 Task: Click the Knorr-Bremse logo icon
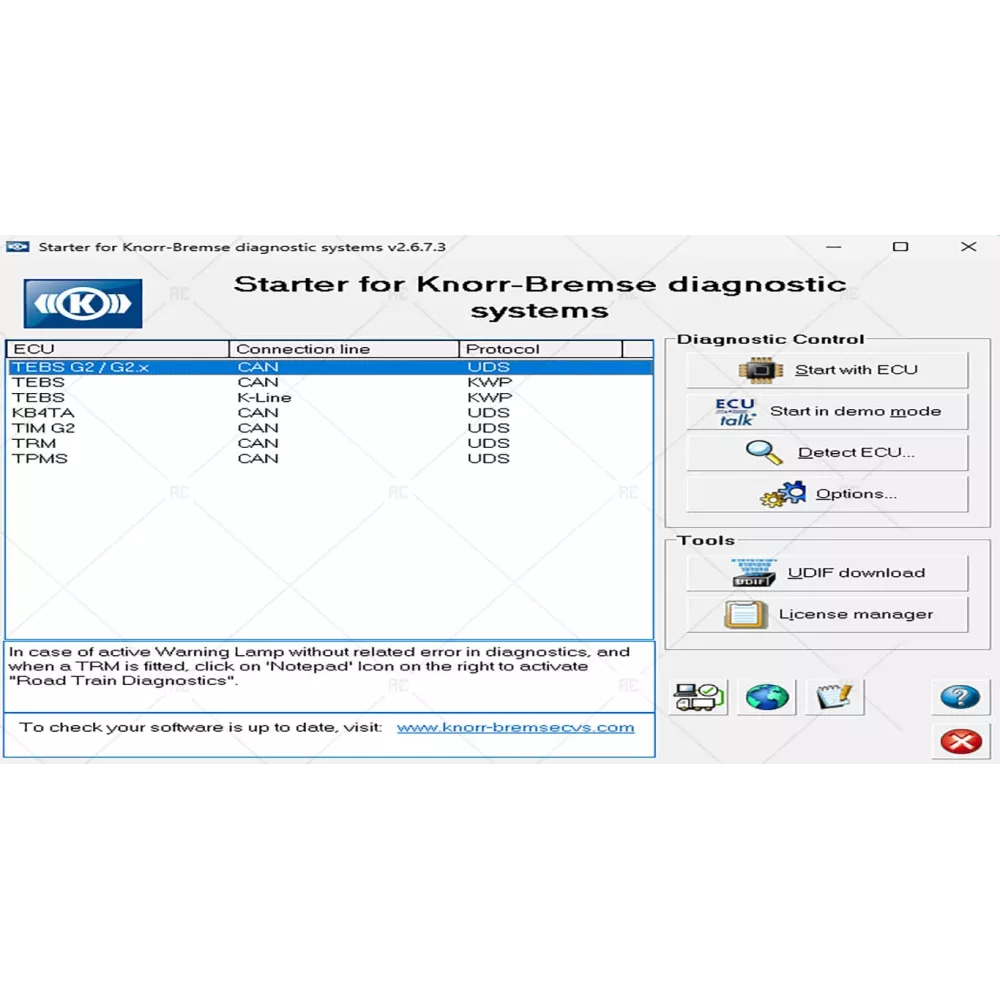[83, 304]
